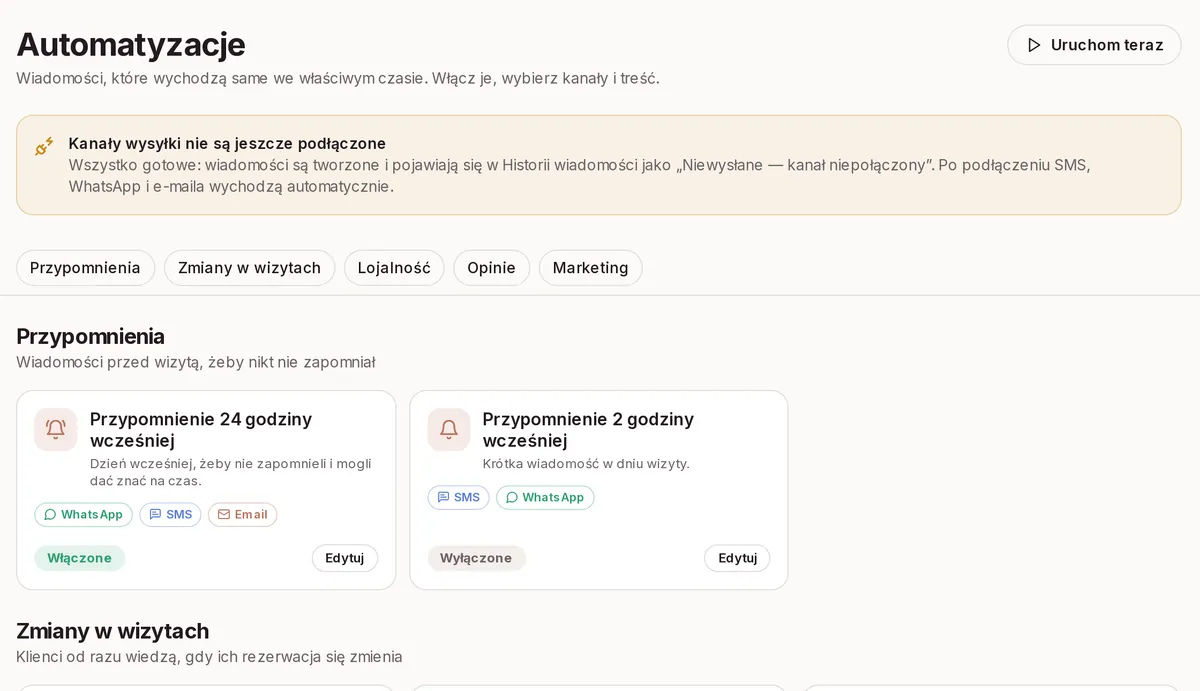The width and height of the screenshot is (1200, 691).
Task: Switch to the Zmiany w wizytach tab
Action: (250, 268)
